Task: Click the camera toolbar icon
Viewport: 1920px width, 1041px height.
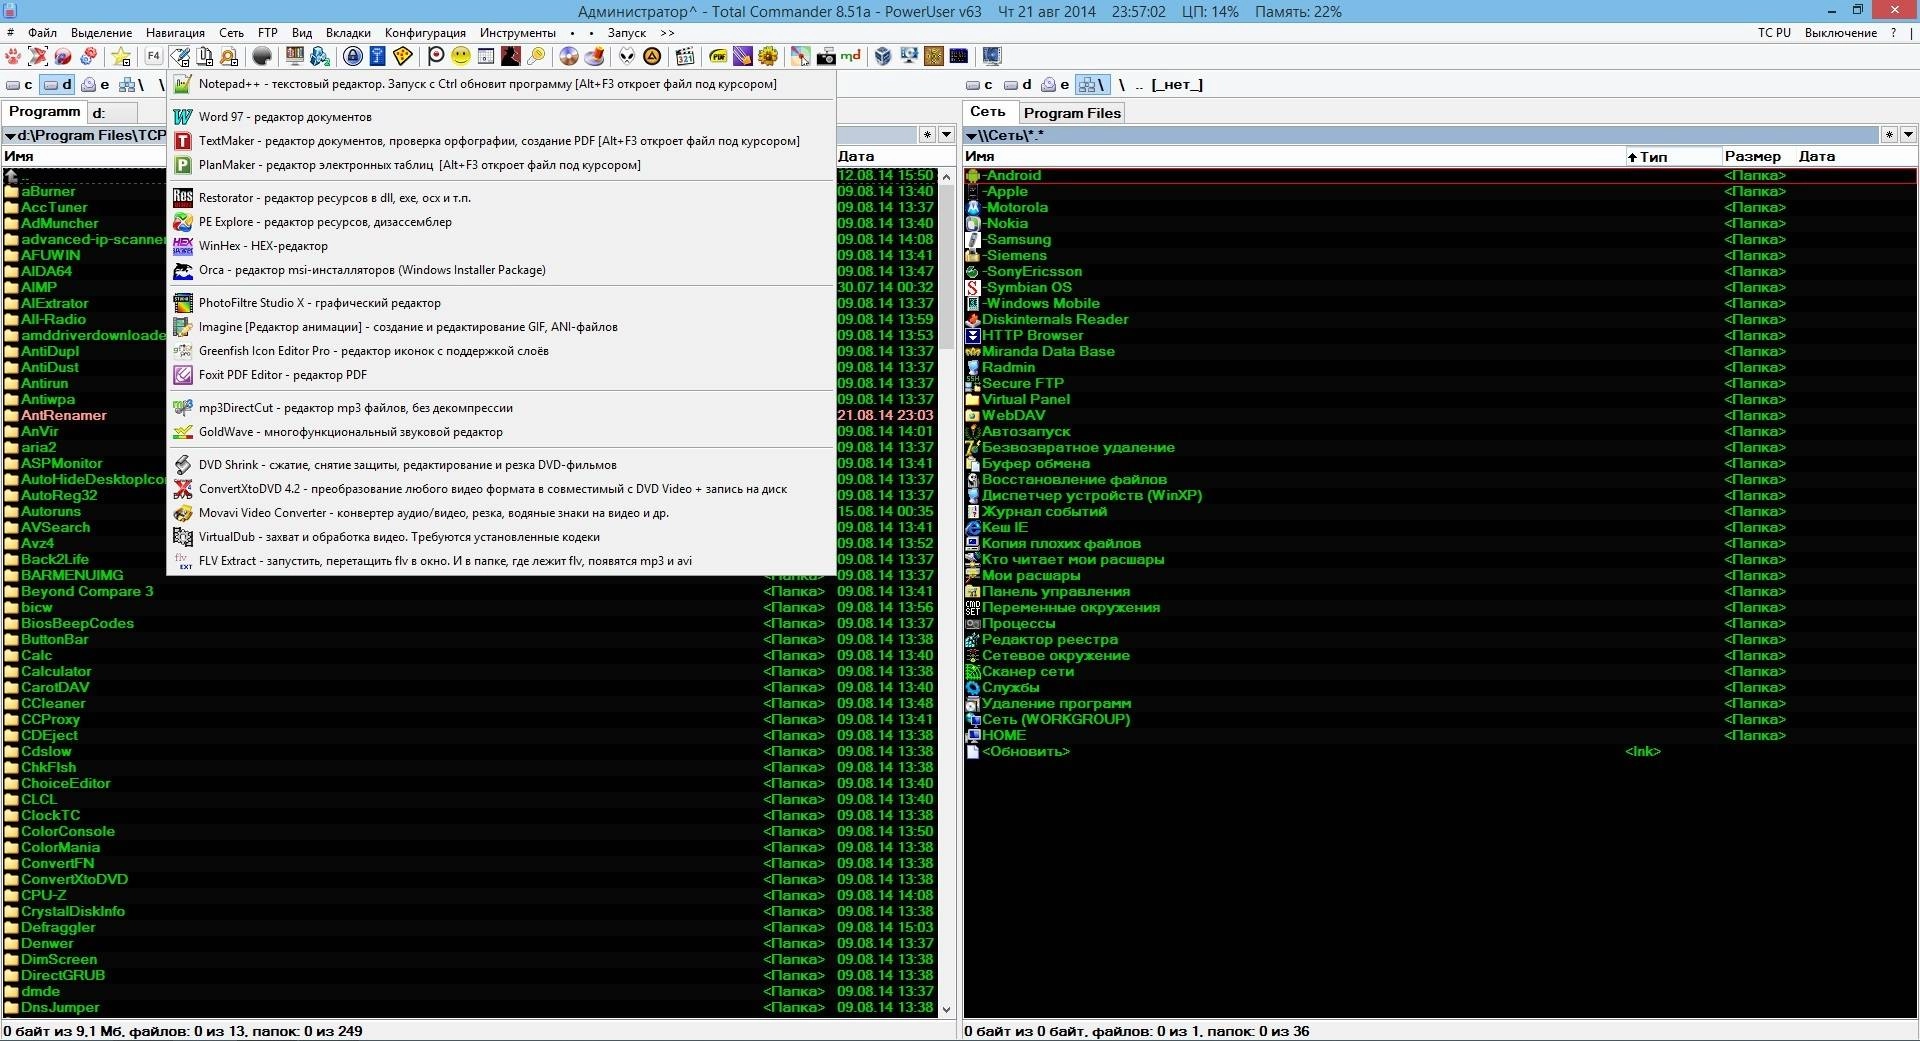Action: 826,56
